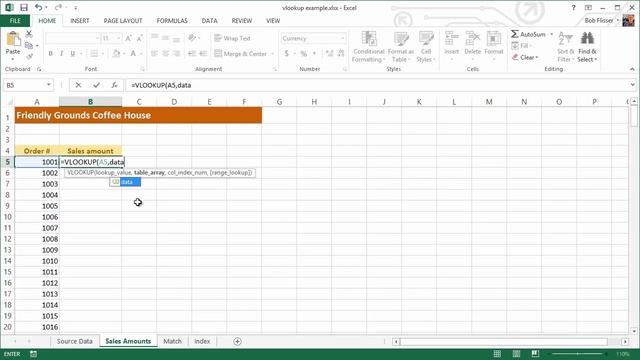Click the Insert cells icon
Screen dimensions: 640x360
[x=451, y=39]
